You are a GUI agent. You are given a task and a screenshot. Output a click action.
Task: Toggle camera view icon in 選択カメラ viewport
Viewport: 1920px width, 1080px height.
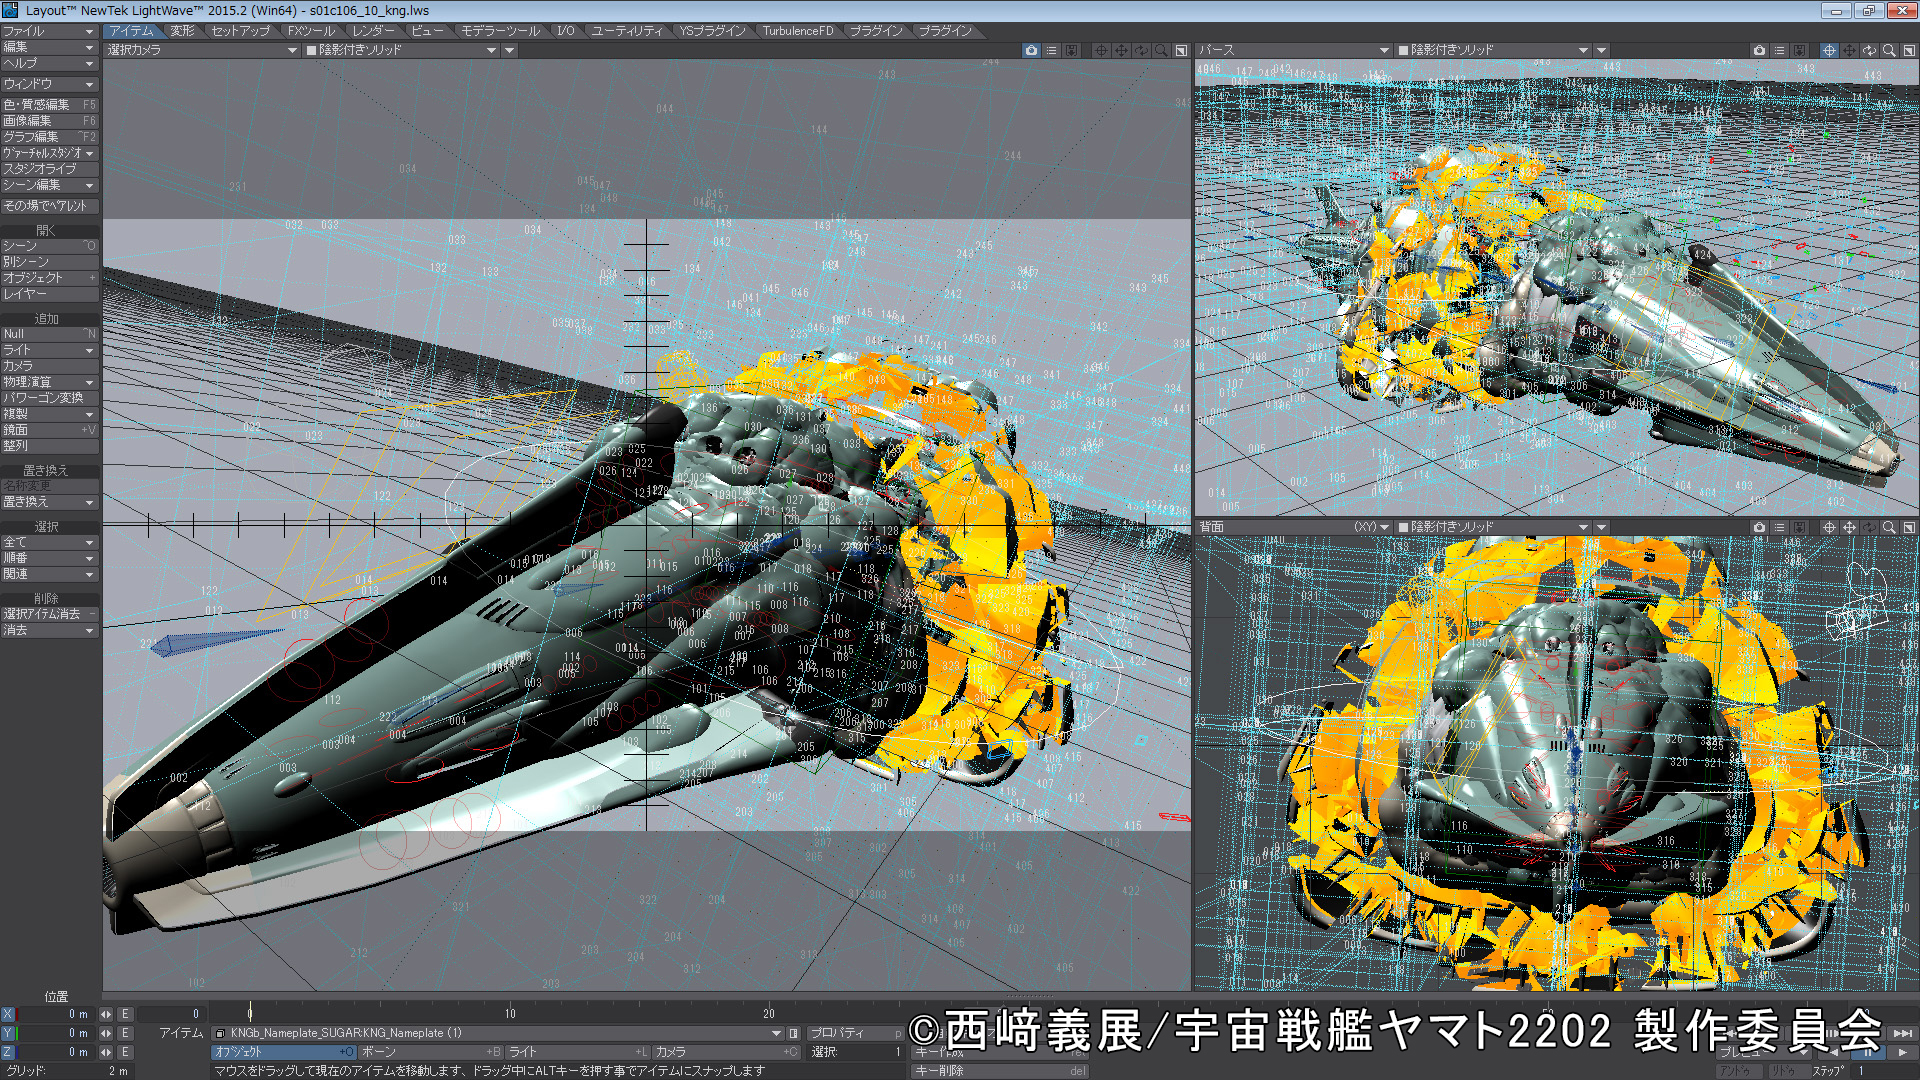point(1031,50)
